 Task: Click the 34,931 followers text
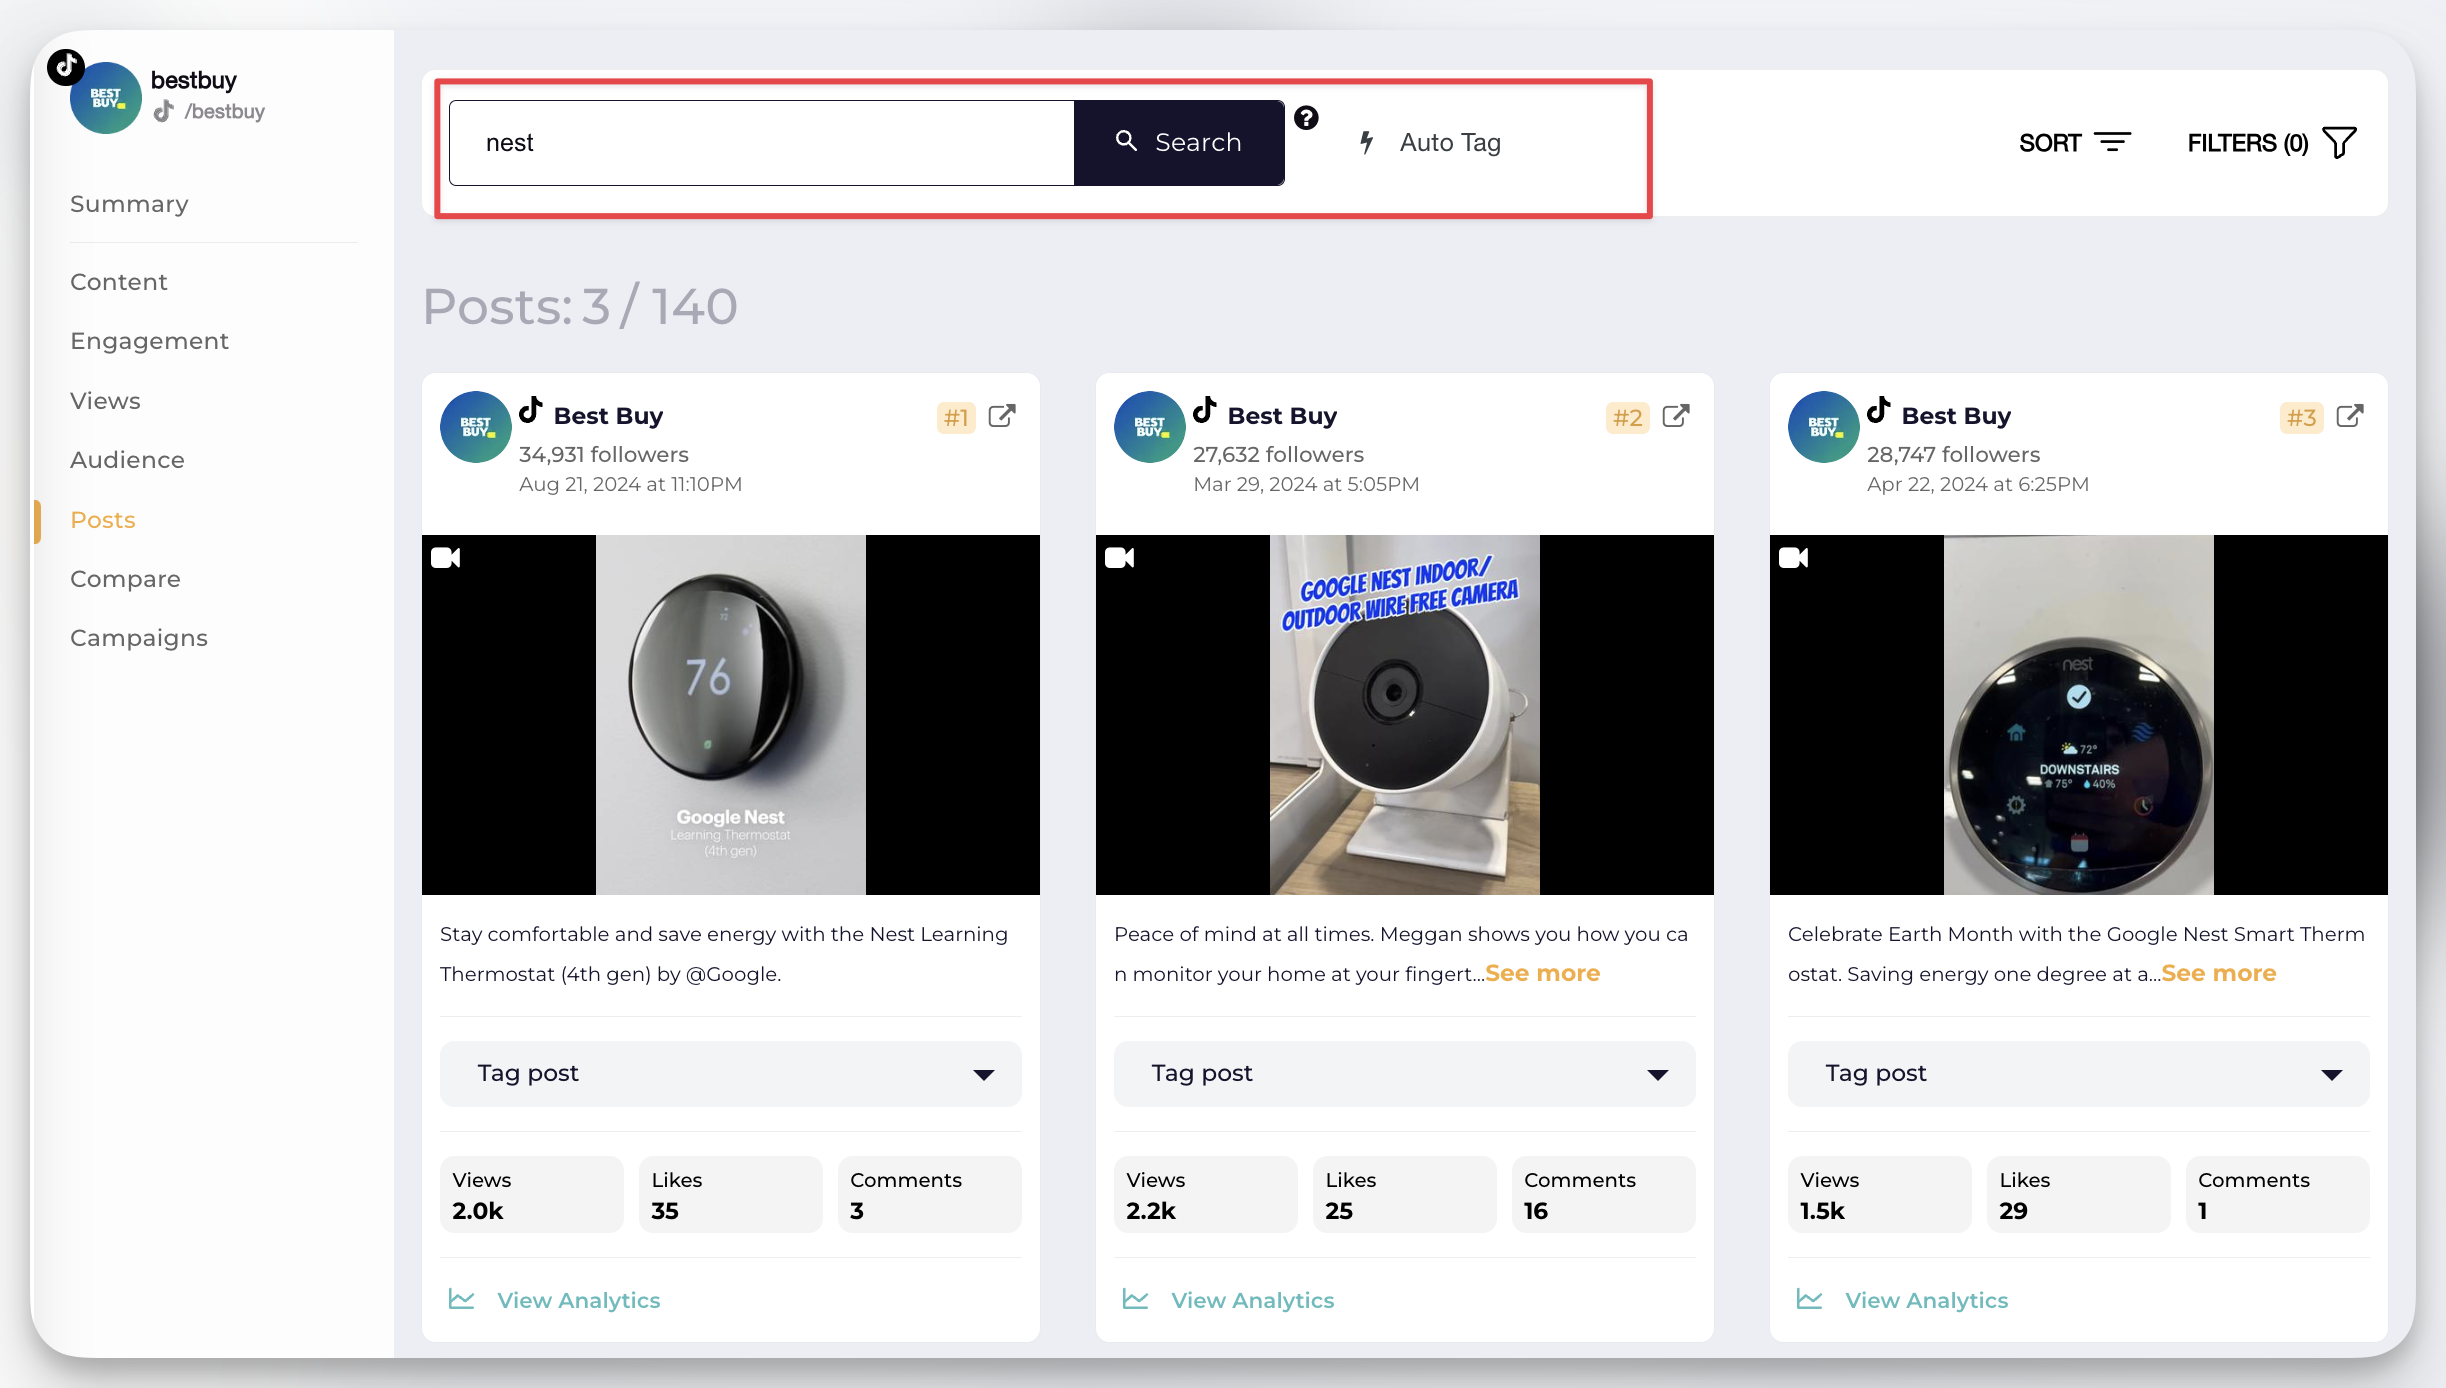[x=604, y=454]
